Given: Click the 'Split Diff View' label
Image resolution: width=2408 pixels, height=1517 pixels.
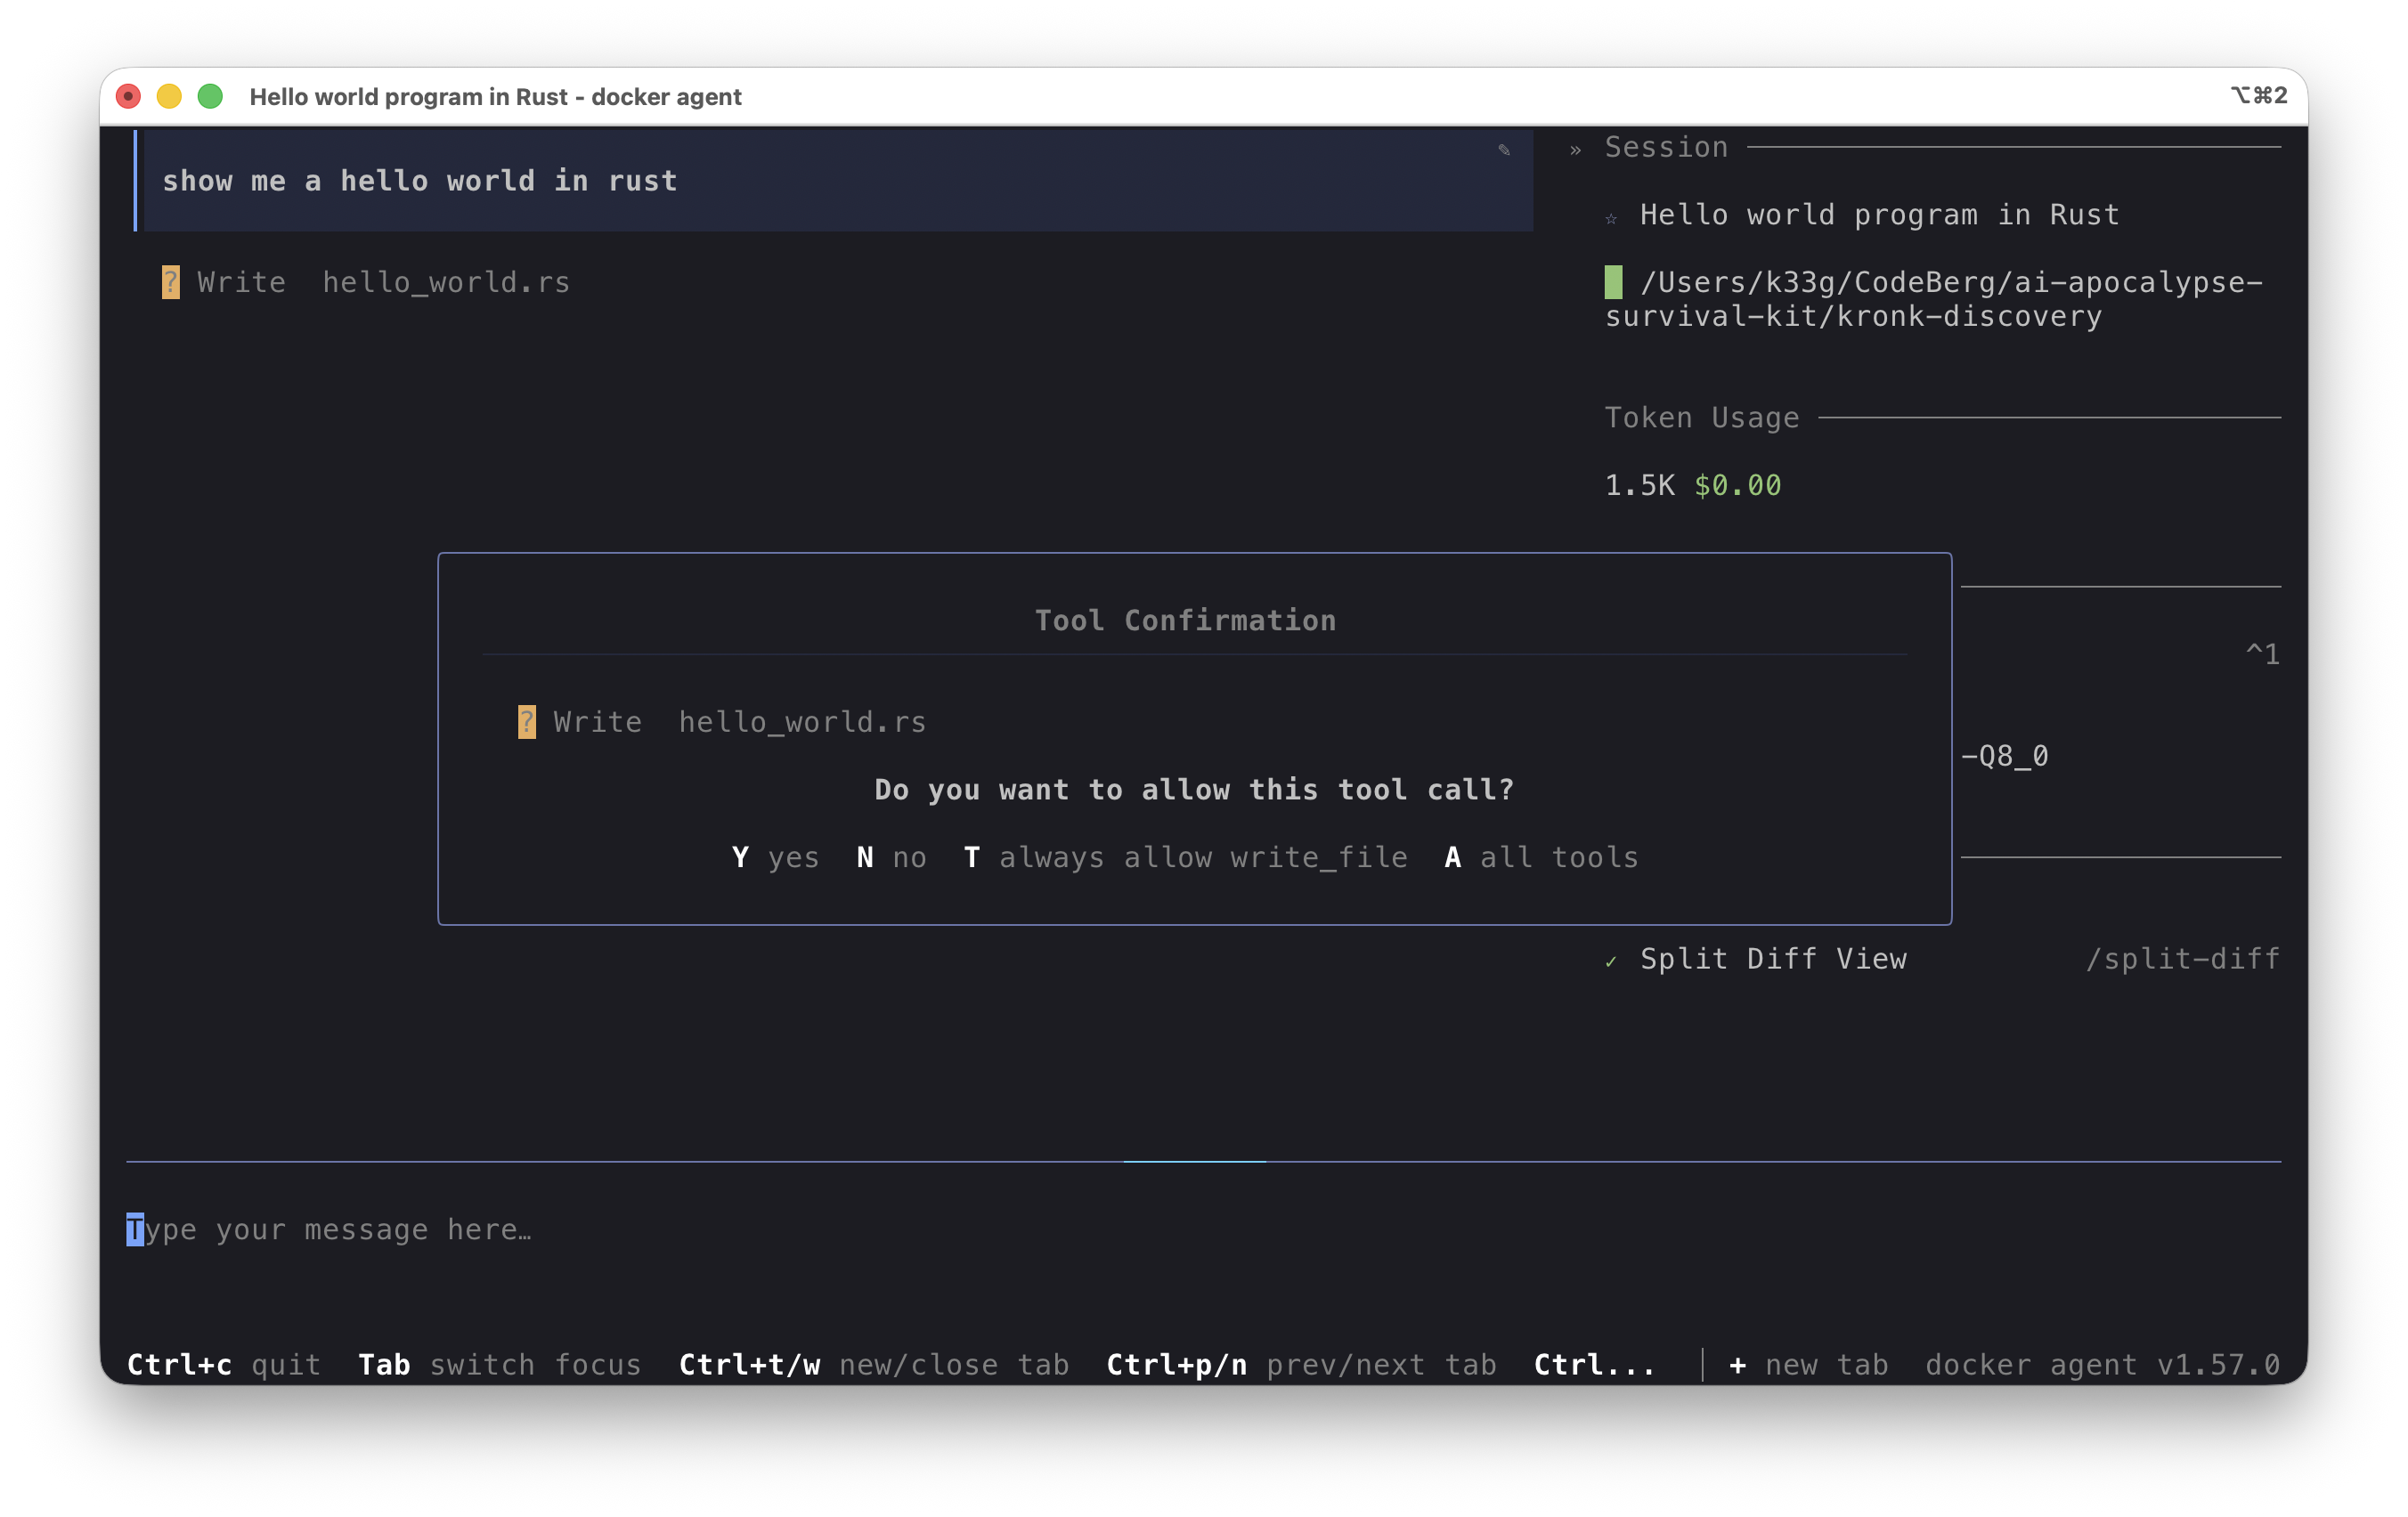Looking at the screenshot, I should [x=1773, y=960].
